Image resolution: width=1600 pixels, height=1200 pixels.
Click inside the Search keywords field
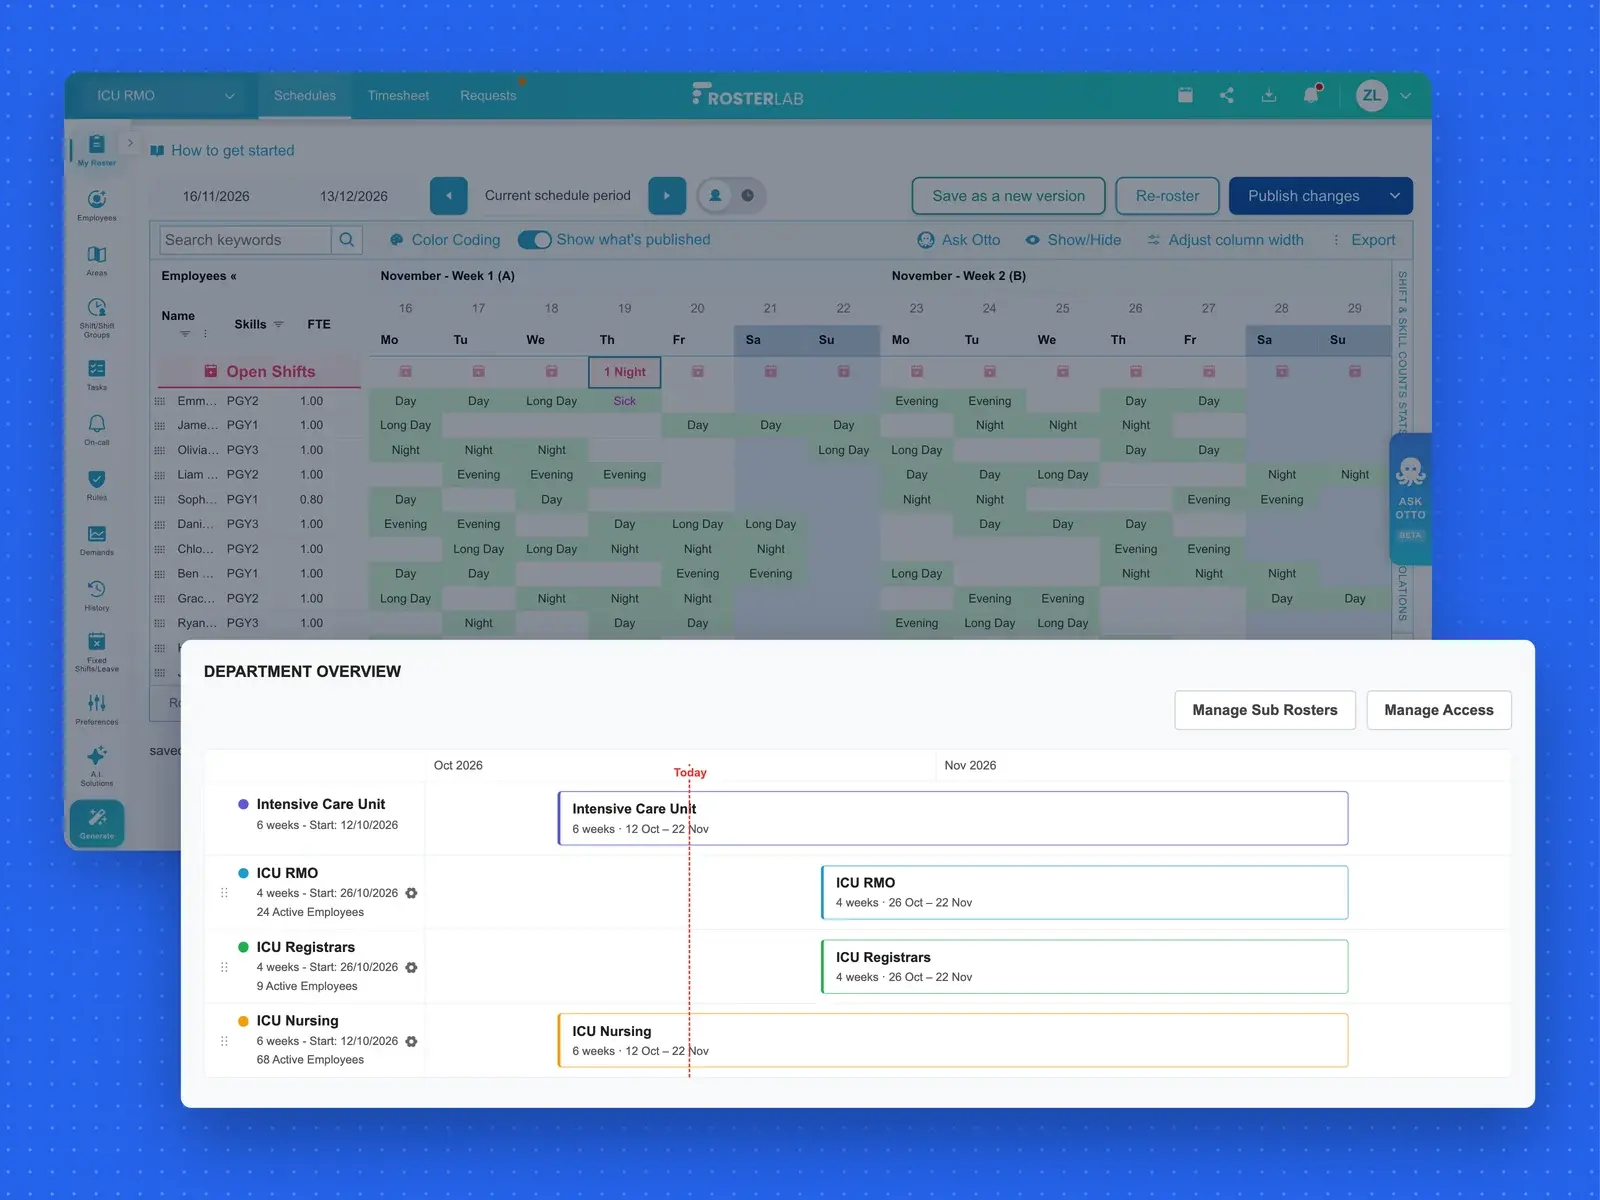[245, 240]
